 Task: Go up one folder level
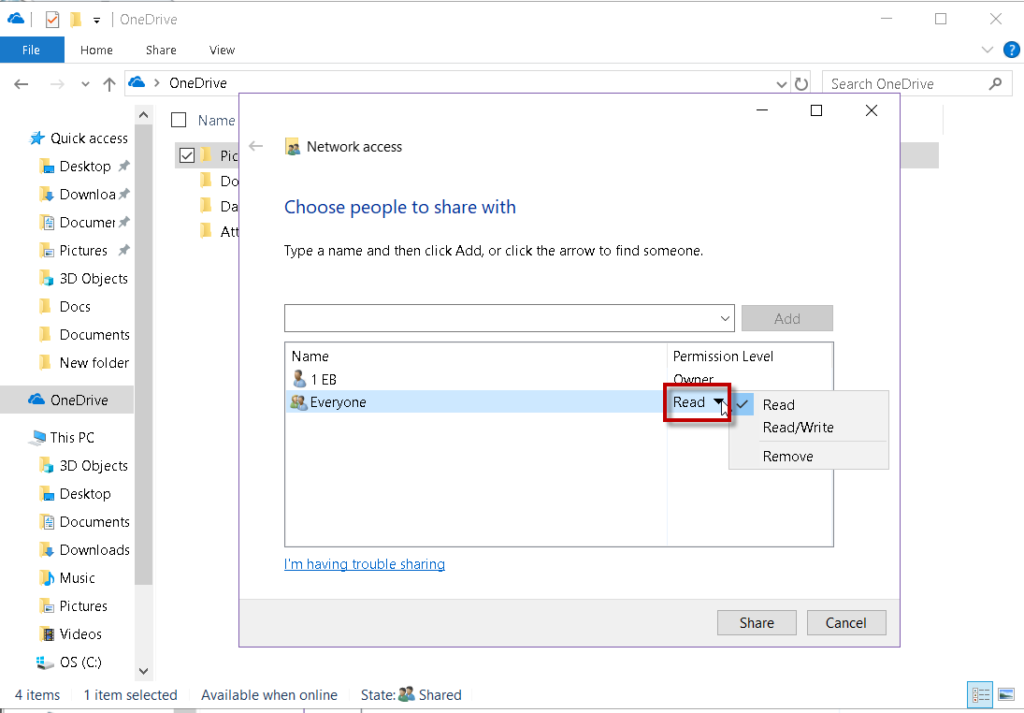click(x=109, y=84)
